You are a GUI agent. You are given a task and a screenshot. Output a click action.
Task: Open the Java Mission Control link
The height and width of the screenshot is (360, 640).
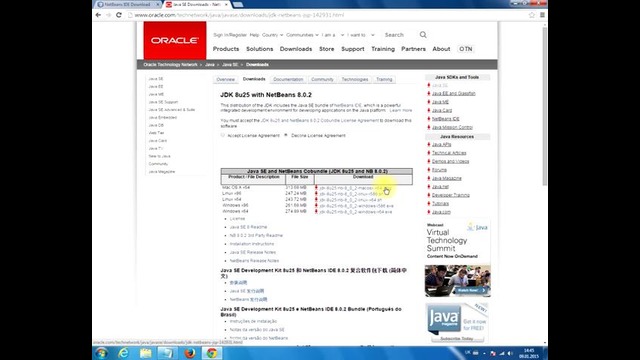pos(452,127)
